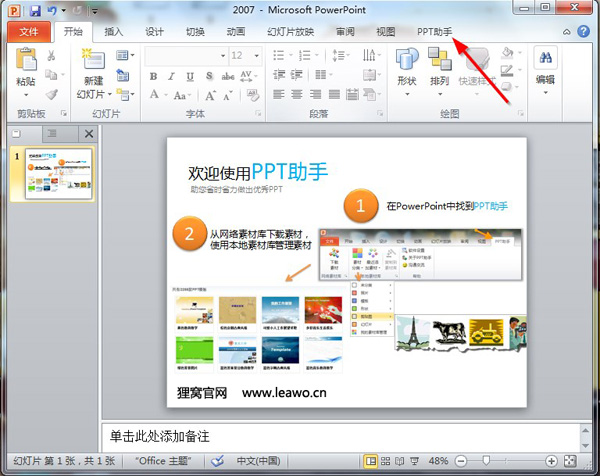Decrease list indent level
This screenshot has height=476, width=600.
point(279,75)
